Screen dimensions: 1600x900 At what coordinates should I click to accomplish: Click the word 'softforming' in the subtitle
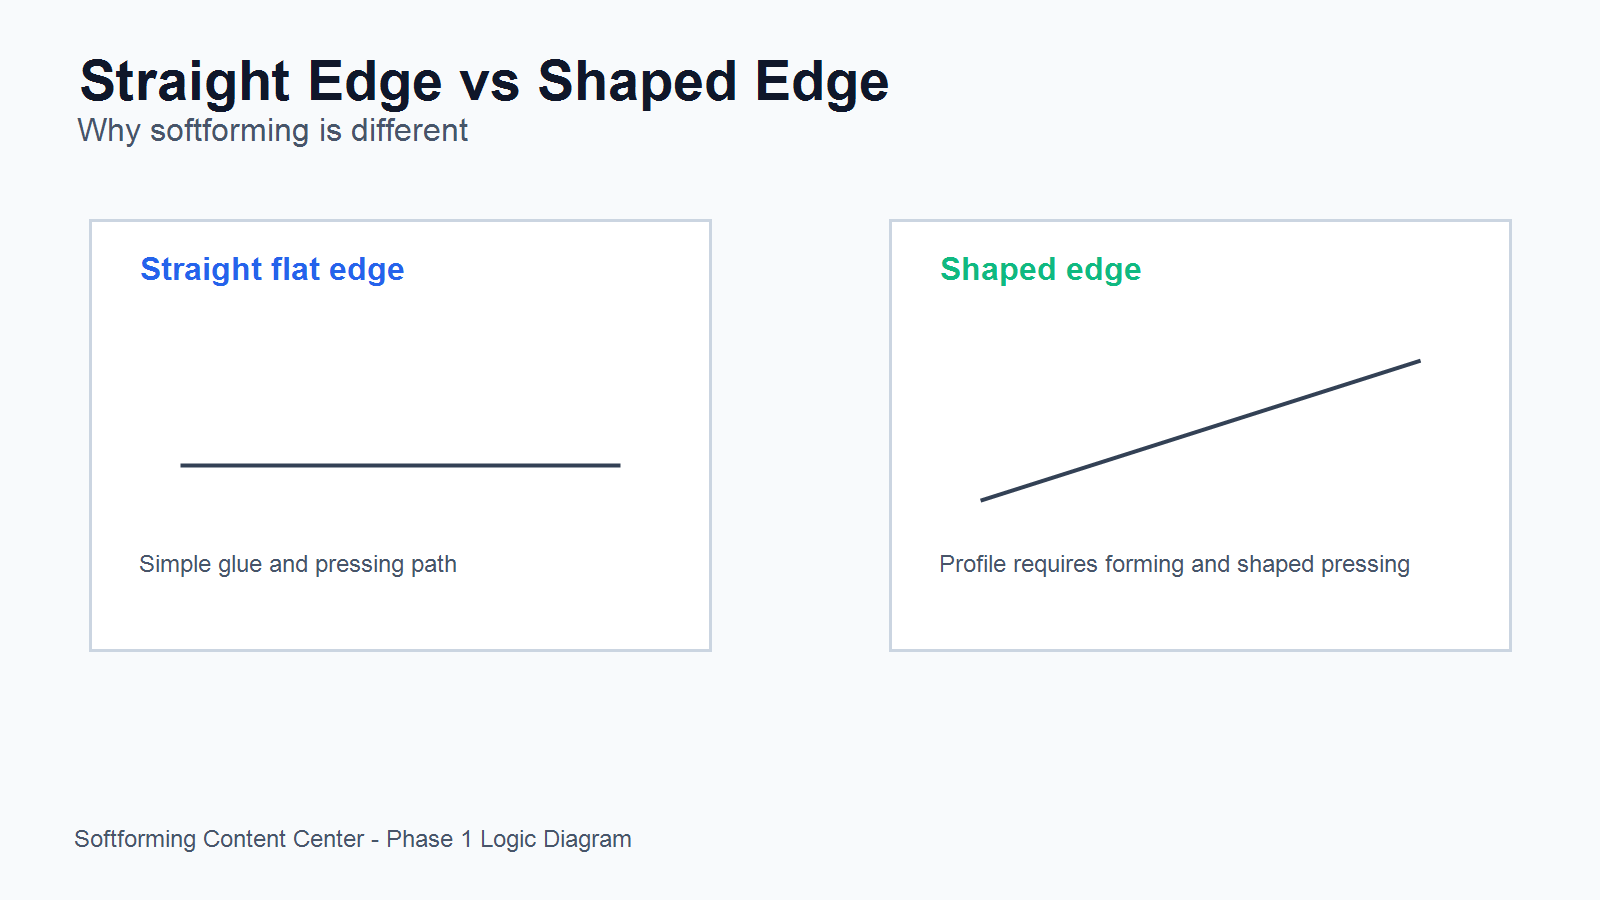click(230, 131)
